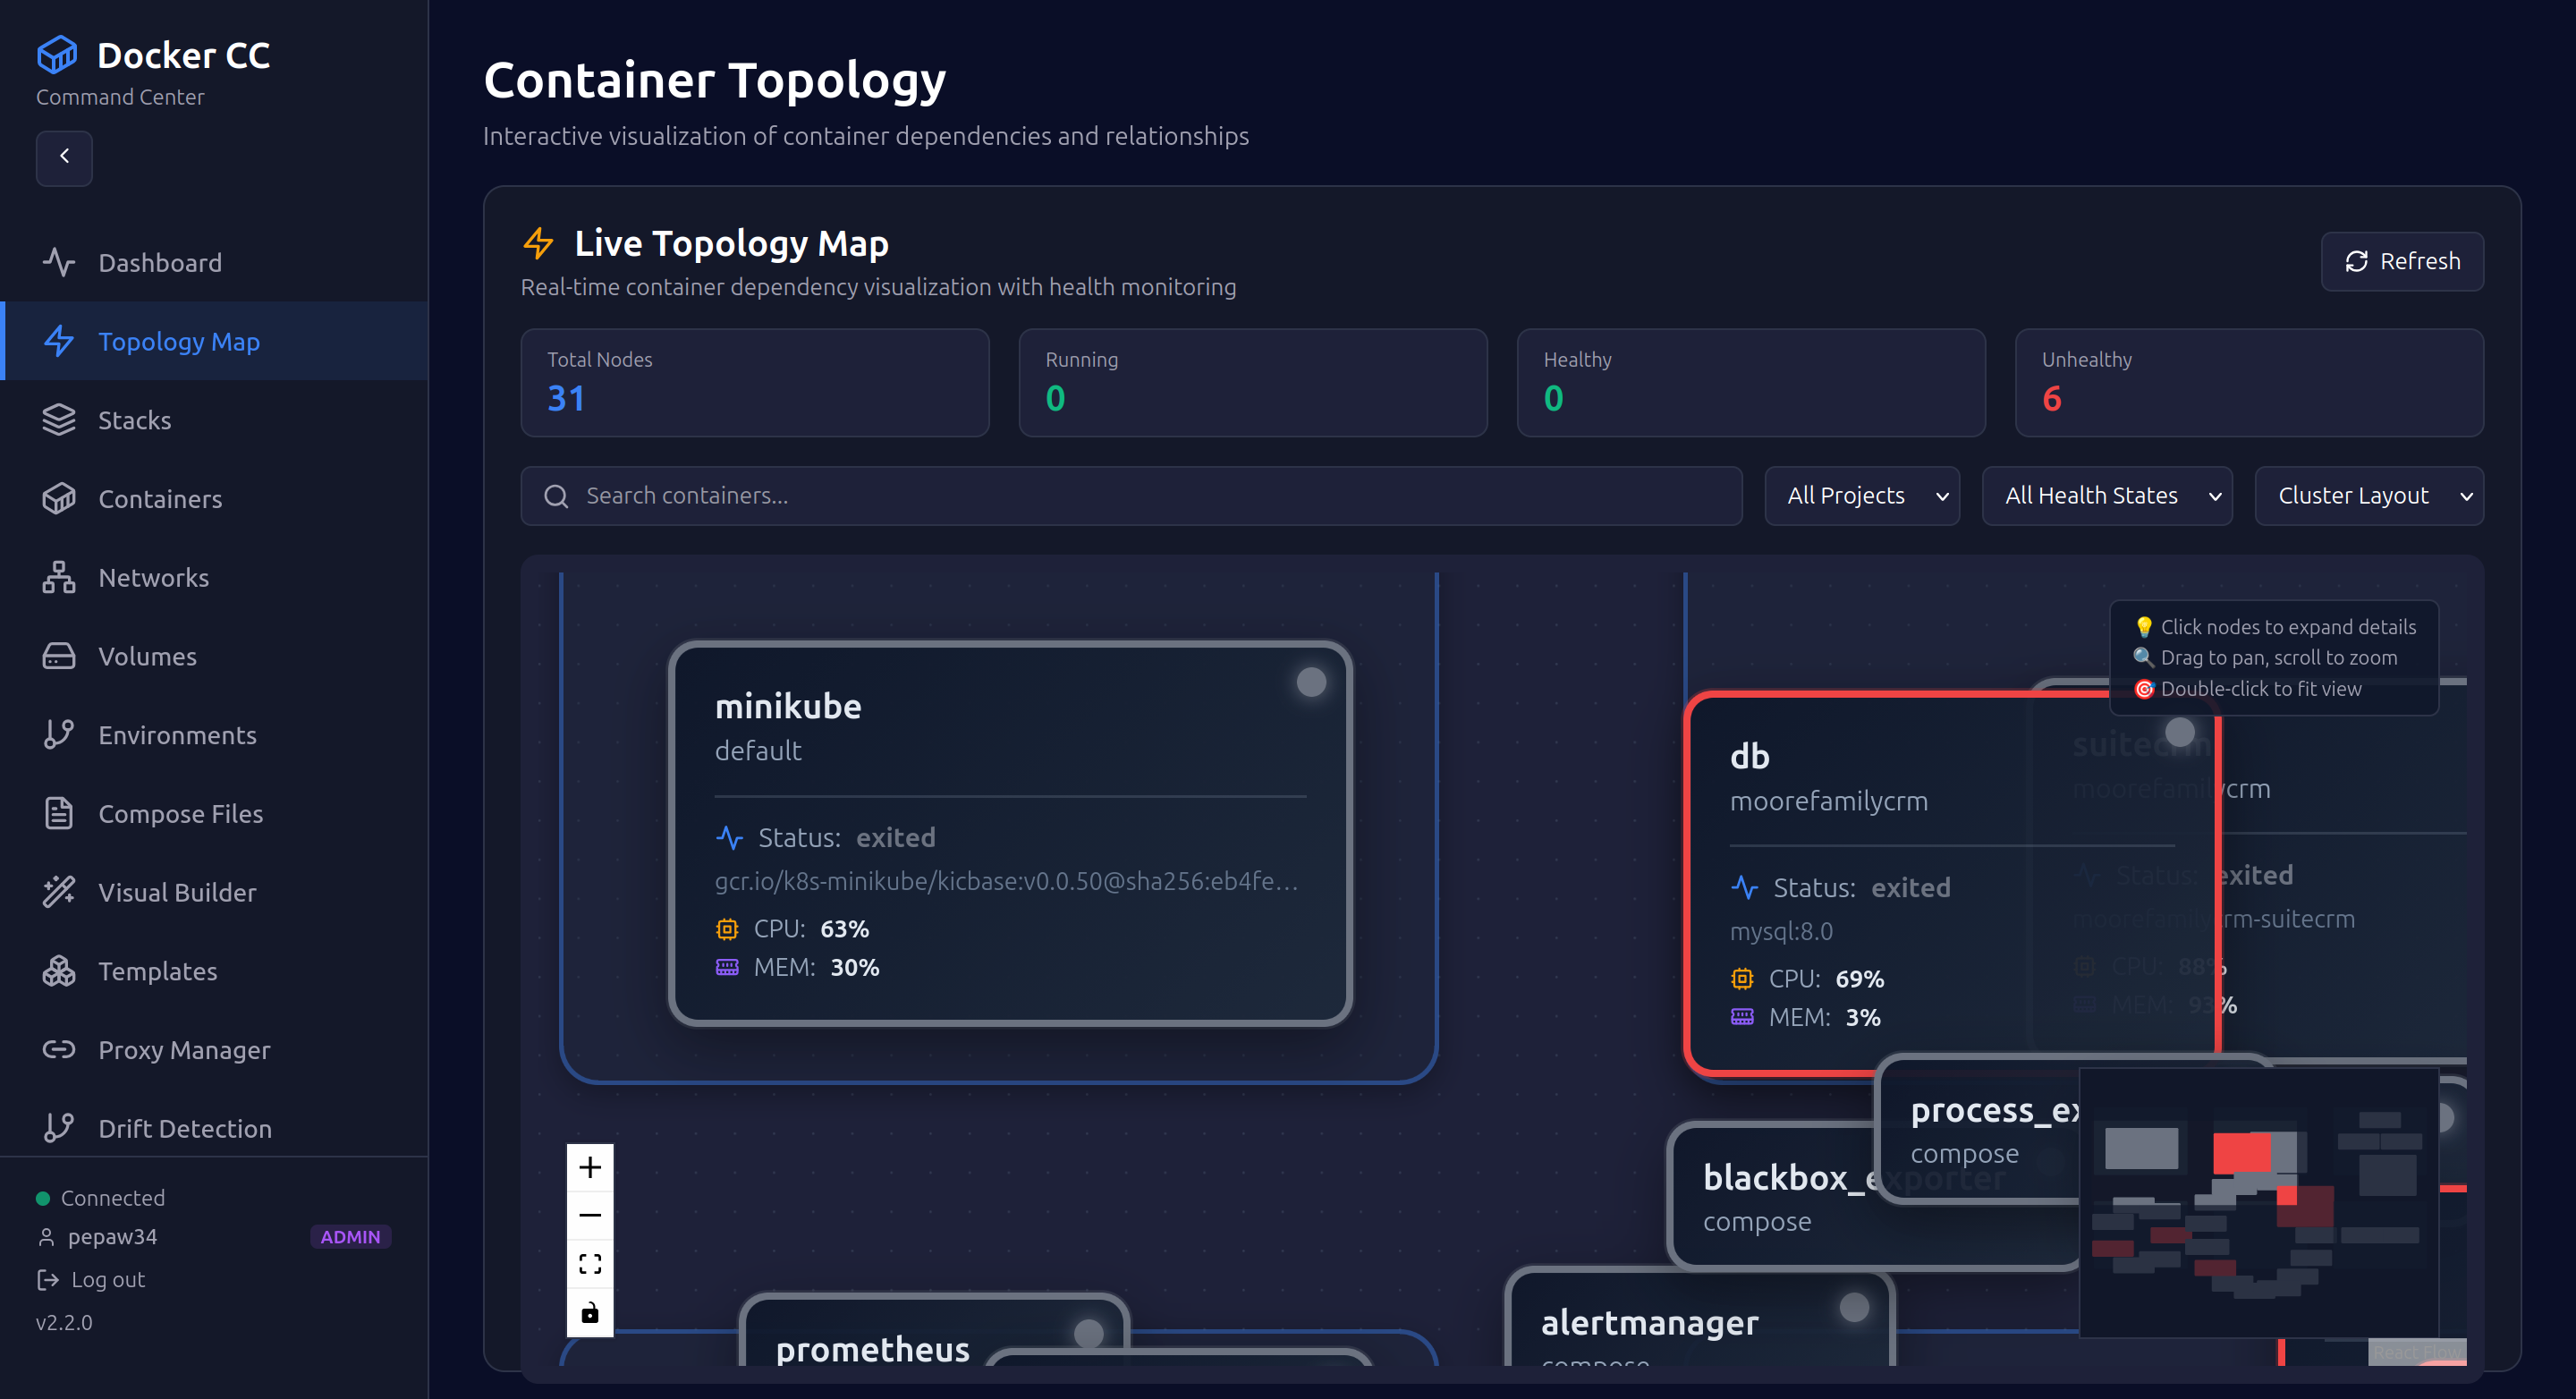Collapse the sidebar with chevron button
Screen dimensions: 2576x1399
click(64, 157)
